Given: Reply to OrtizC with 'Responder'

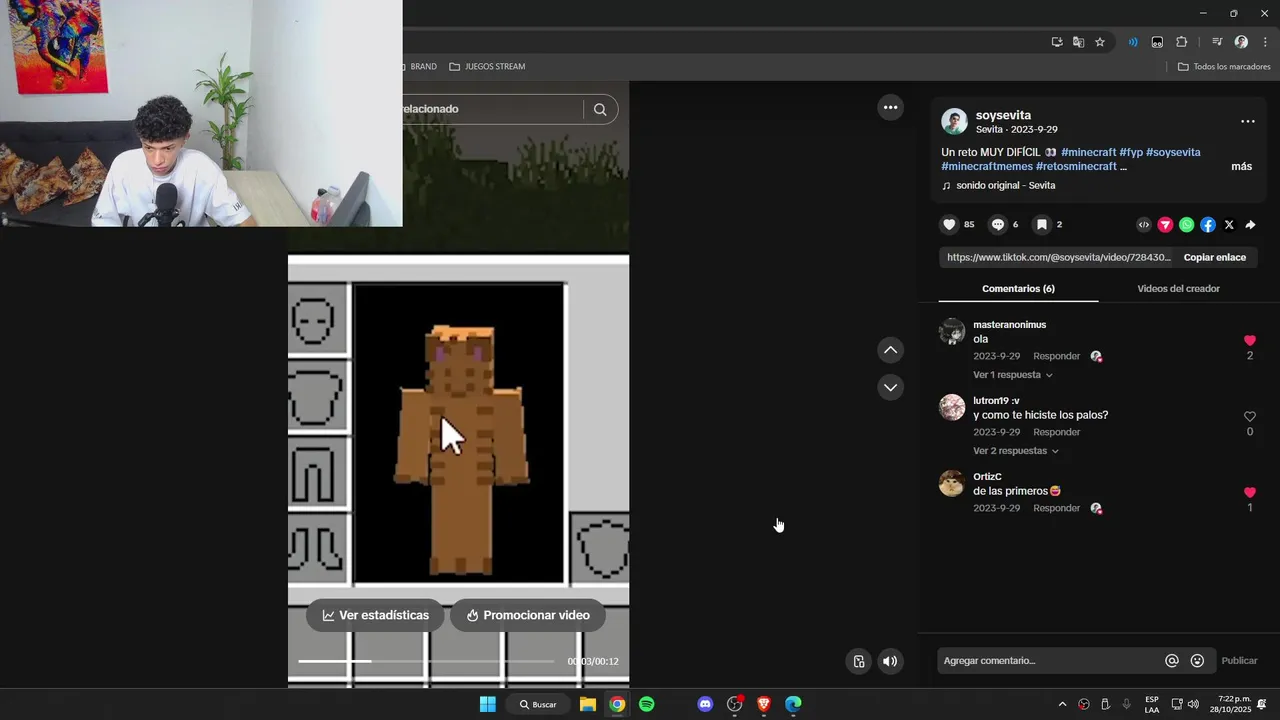Looking at the screenshot, I should point(1056,508).
